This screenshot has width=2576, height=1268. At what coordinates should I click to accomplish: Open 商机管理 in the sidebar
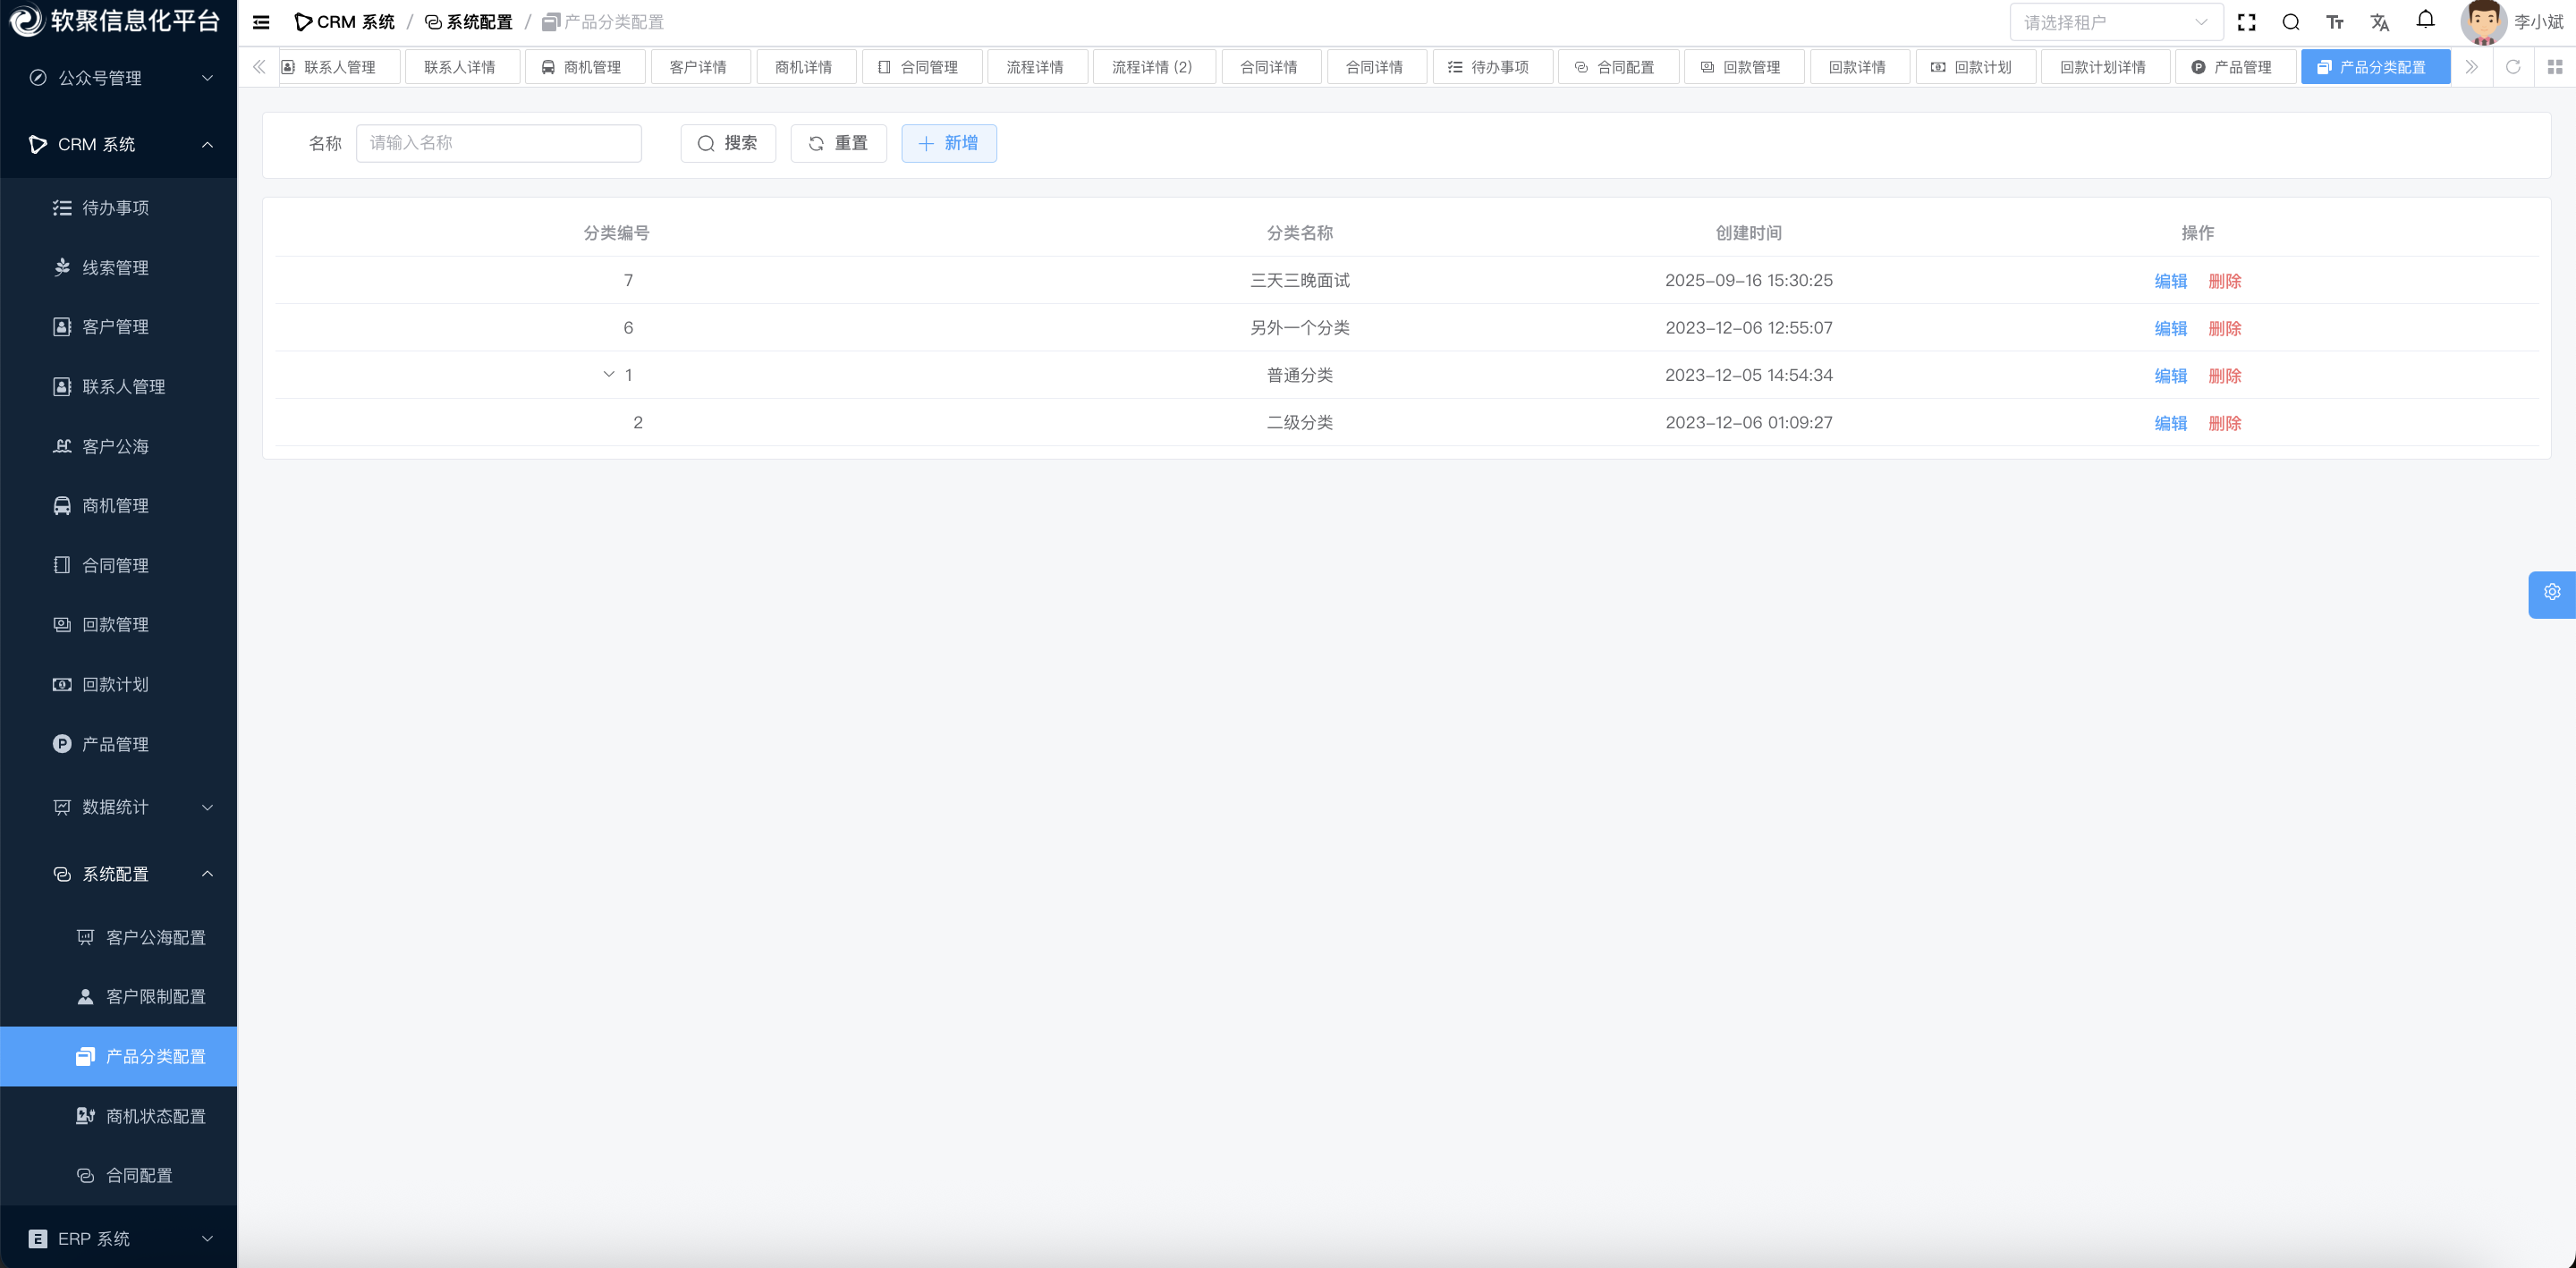[x=115, y=506]
